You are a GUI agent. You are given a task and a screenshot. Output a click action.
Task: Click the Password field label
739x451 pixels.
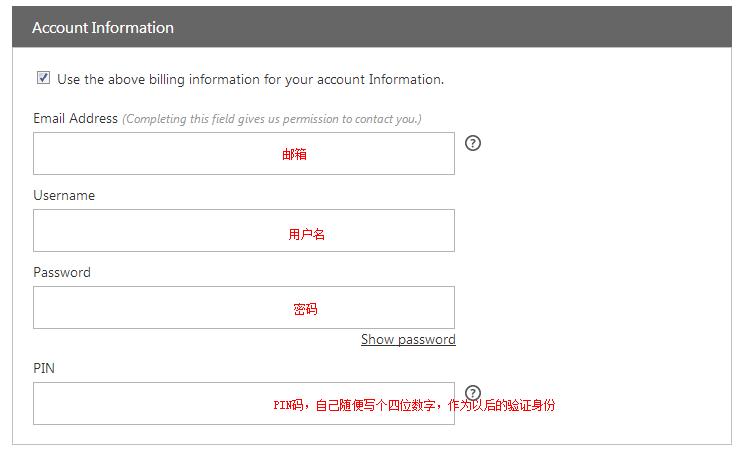(62, 272)
